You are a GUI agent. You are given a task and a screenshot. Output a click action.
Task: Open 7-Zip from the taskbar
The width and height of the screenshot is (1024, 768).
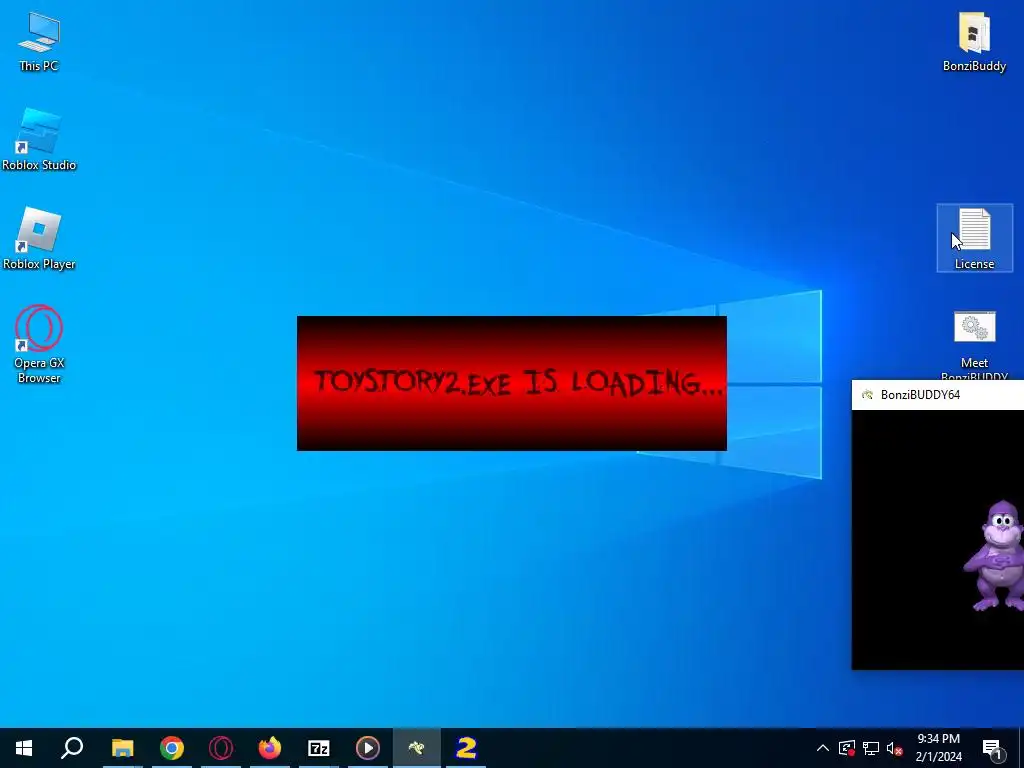pos(319,748)
